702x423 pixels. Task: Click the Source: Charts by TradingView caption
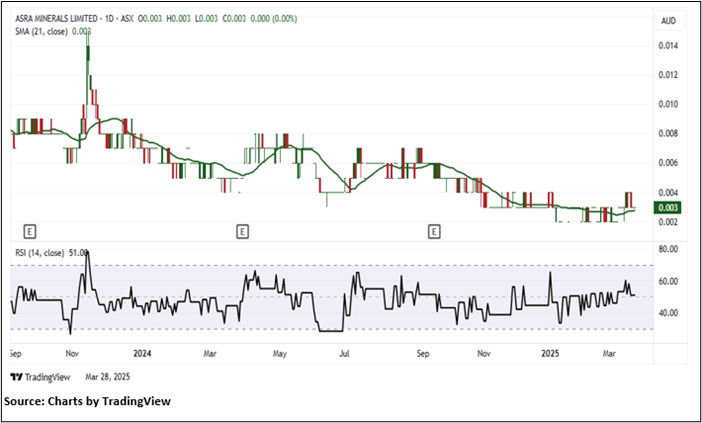pyautogui.click(x=88, y=401)
